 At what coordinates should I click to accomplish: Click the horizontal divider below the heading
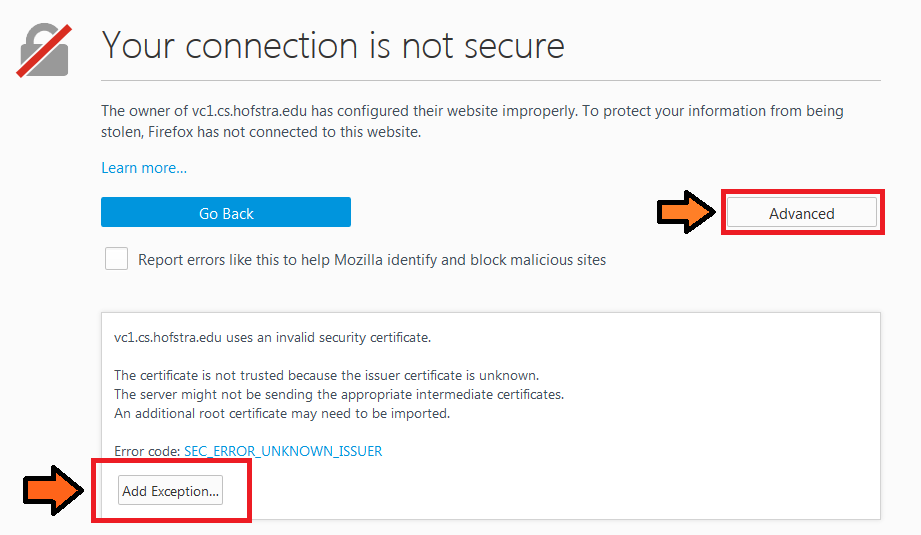click(490, 80)
